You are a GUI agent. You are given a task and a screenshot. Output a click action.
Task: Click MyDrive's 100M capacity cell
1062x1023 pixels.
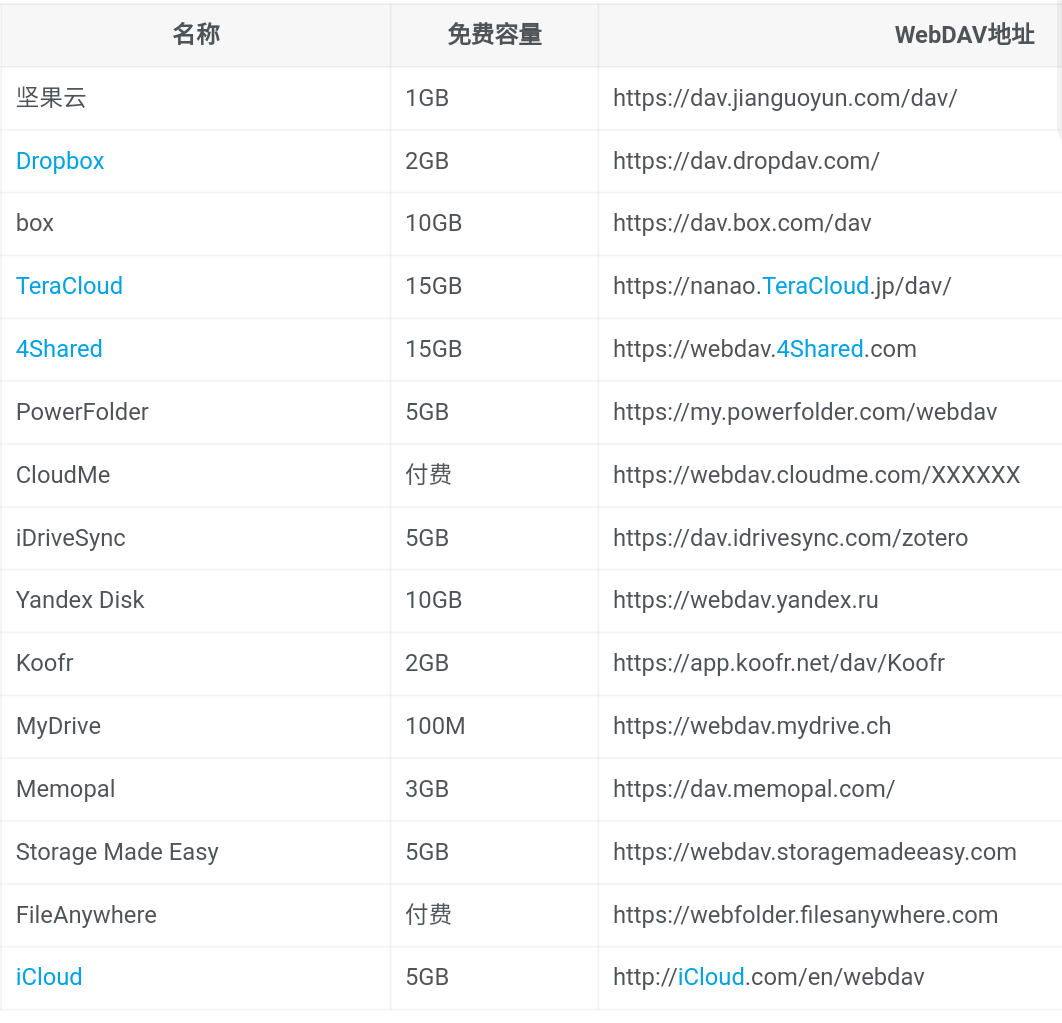[435, 726]
